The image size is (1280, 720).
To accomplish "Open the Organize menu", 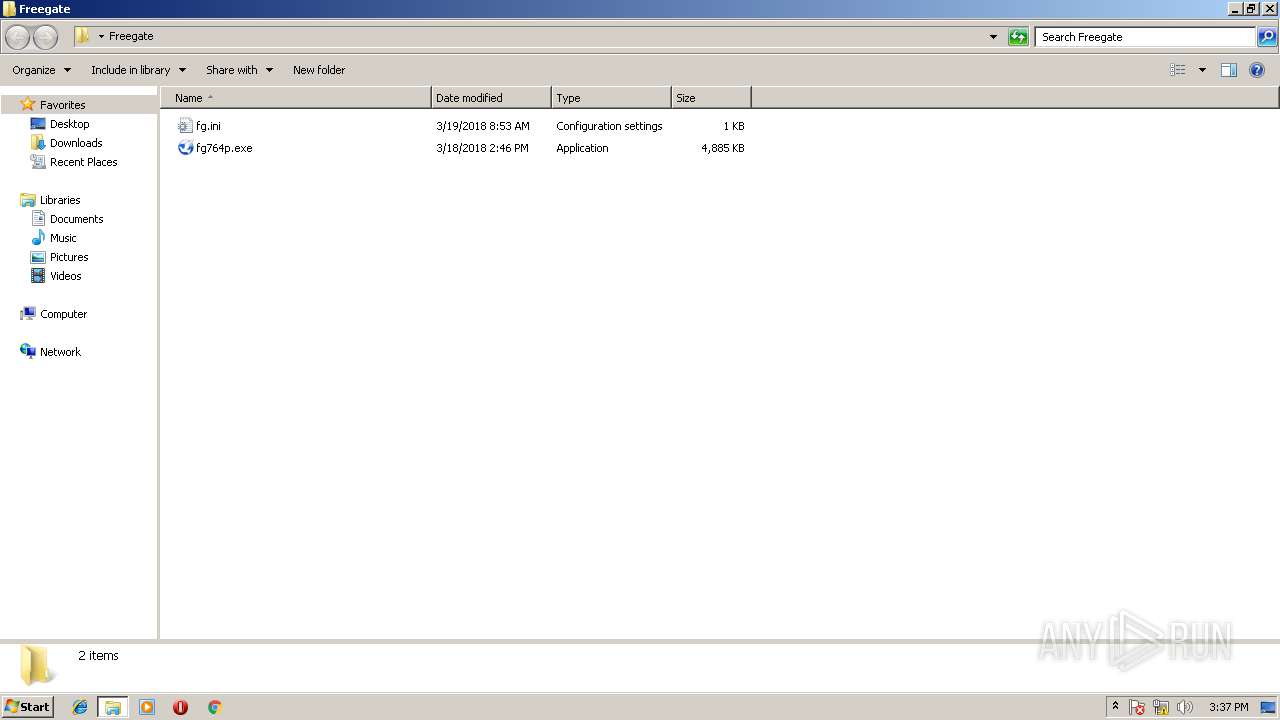I will click(x=41, y=70).
